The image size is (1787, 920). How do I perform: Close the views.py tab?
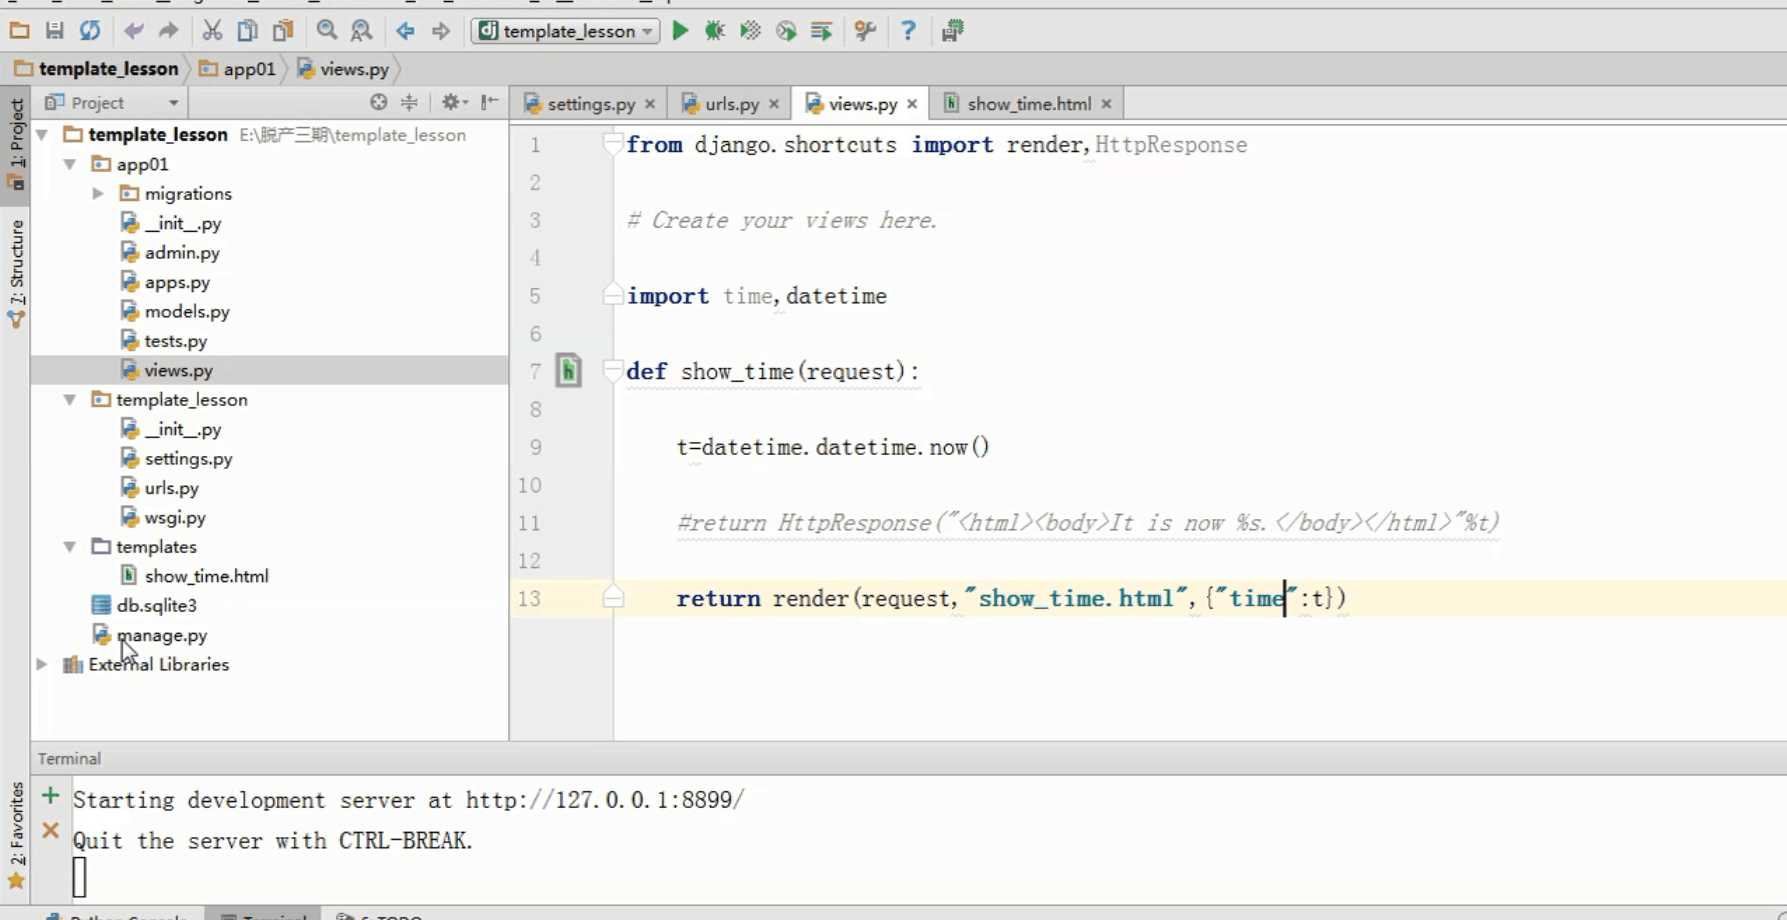pyautogui.click(x=912, y=104)
